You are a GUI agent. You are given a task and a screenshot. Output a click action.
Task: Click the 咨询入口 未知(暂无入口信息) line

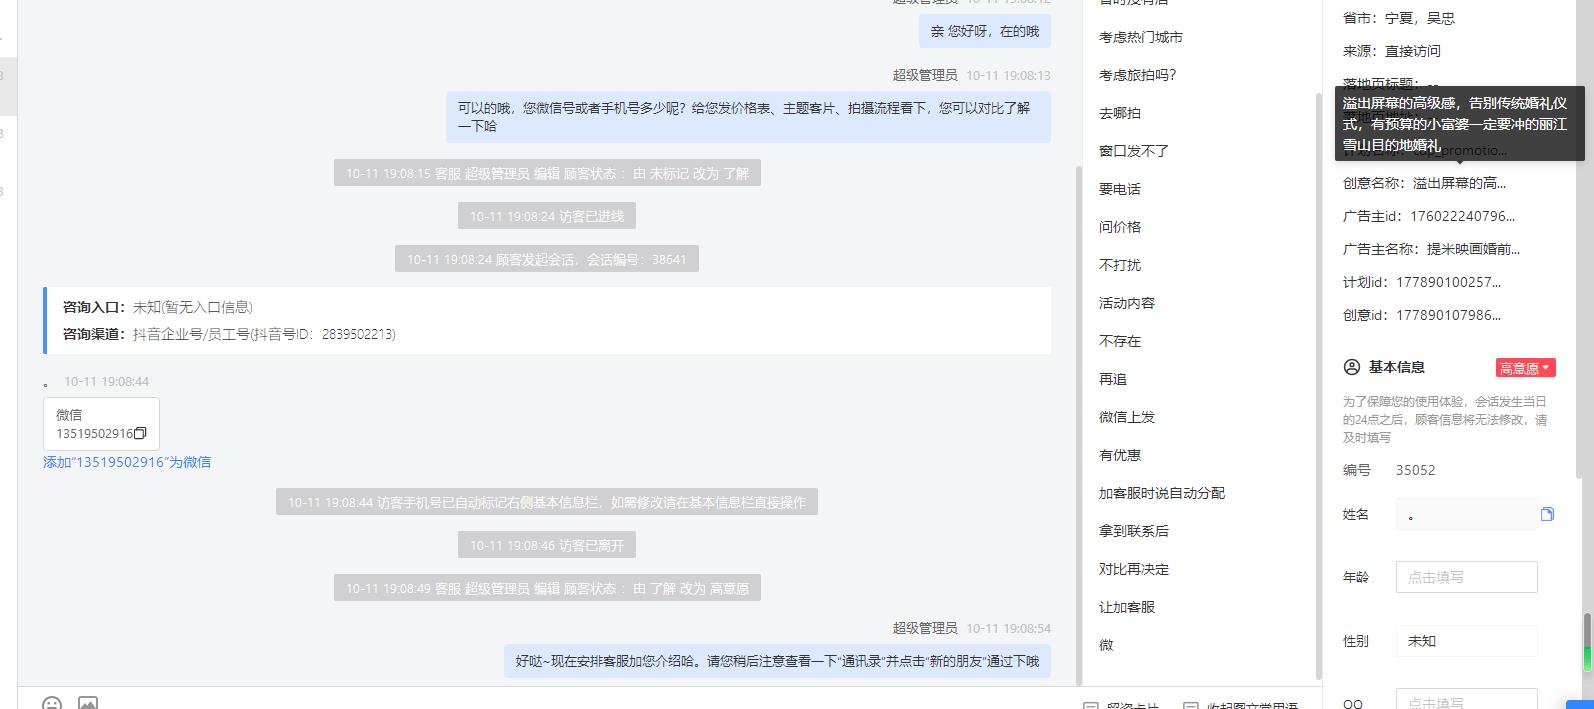coord(158,307)
